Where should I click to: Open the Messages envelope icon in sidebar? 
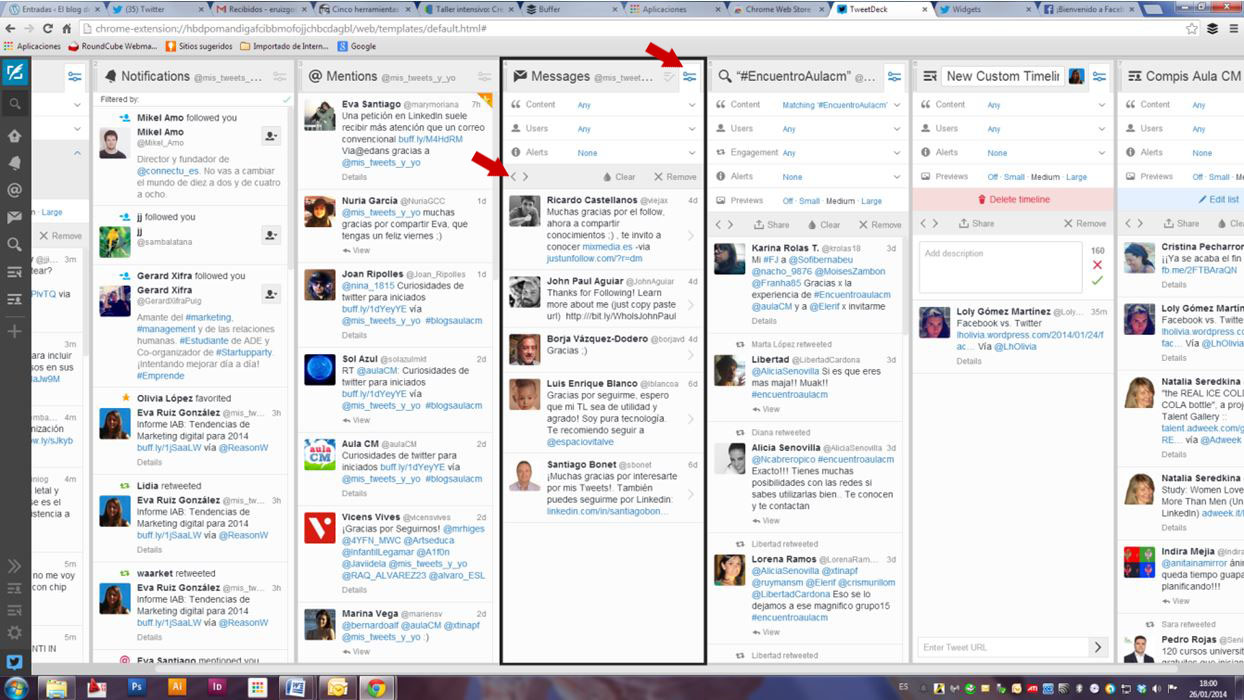point(15,217)
